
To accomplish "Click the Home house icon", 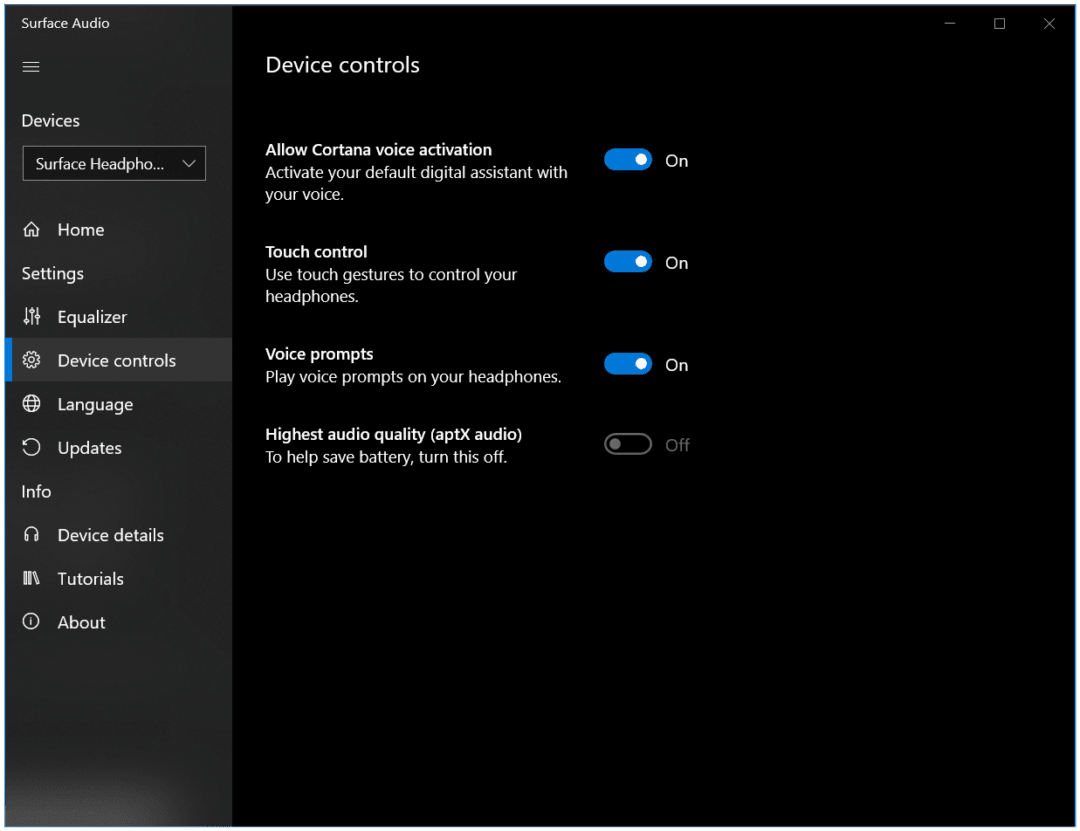I will (31, 229).
